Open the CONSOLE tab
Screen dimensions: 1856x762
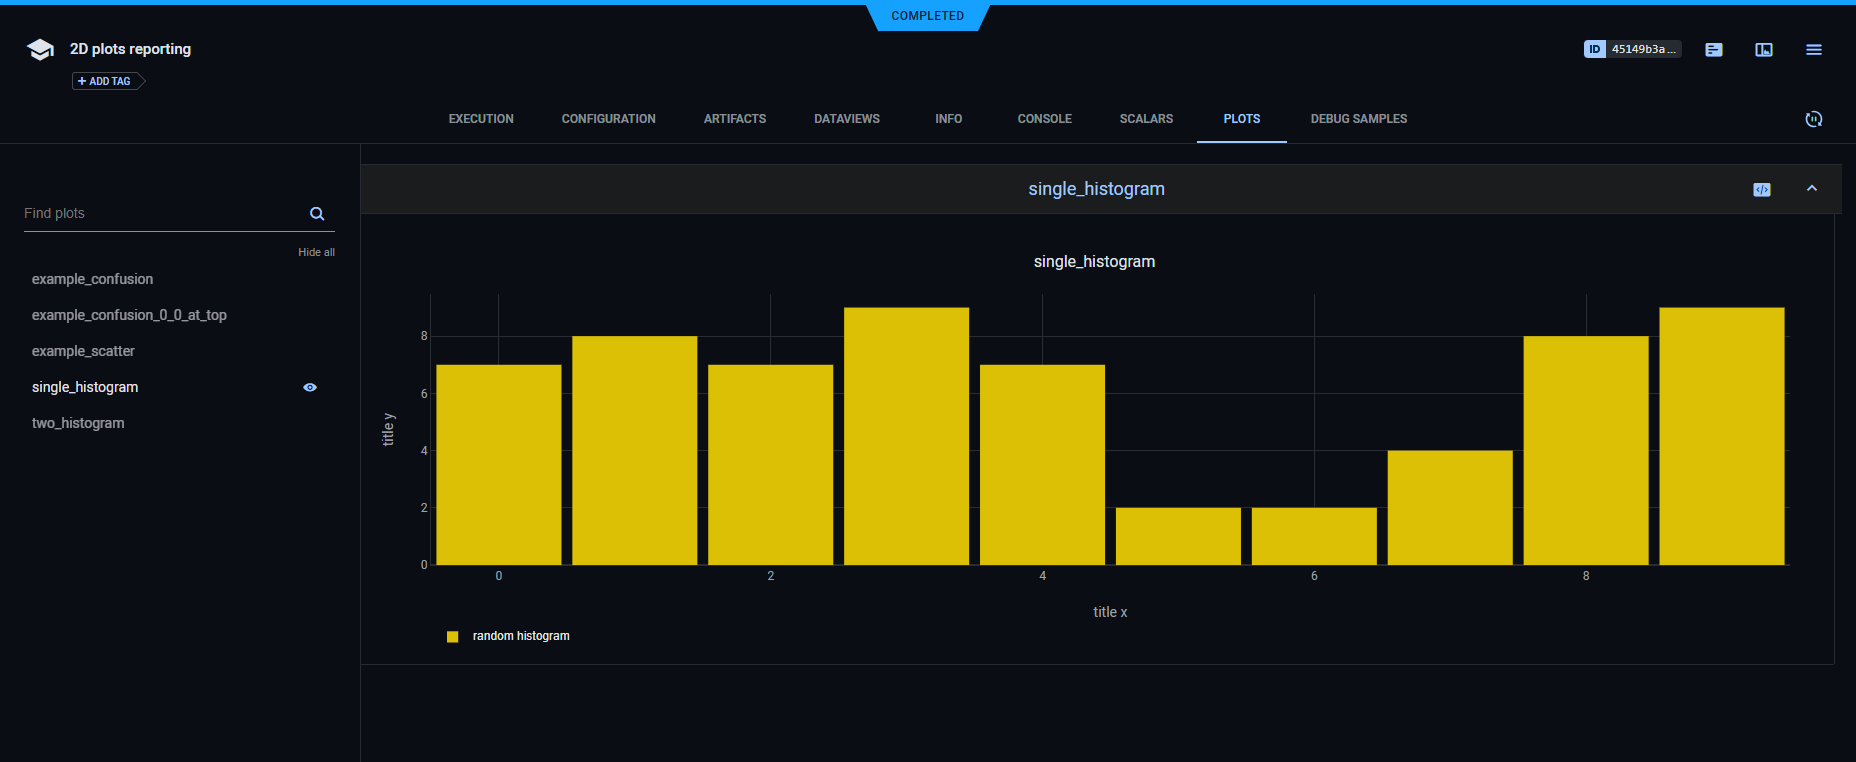coord(1044,119)
